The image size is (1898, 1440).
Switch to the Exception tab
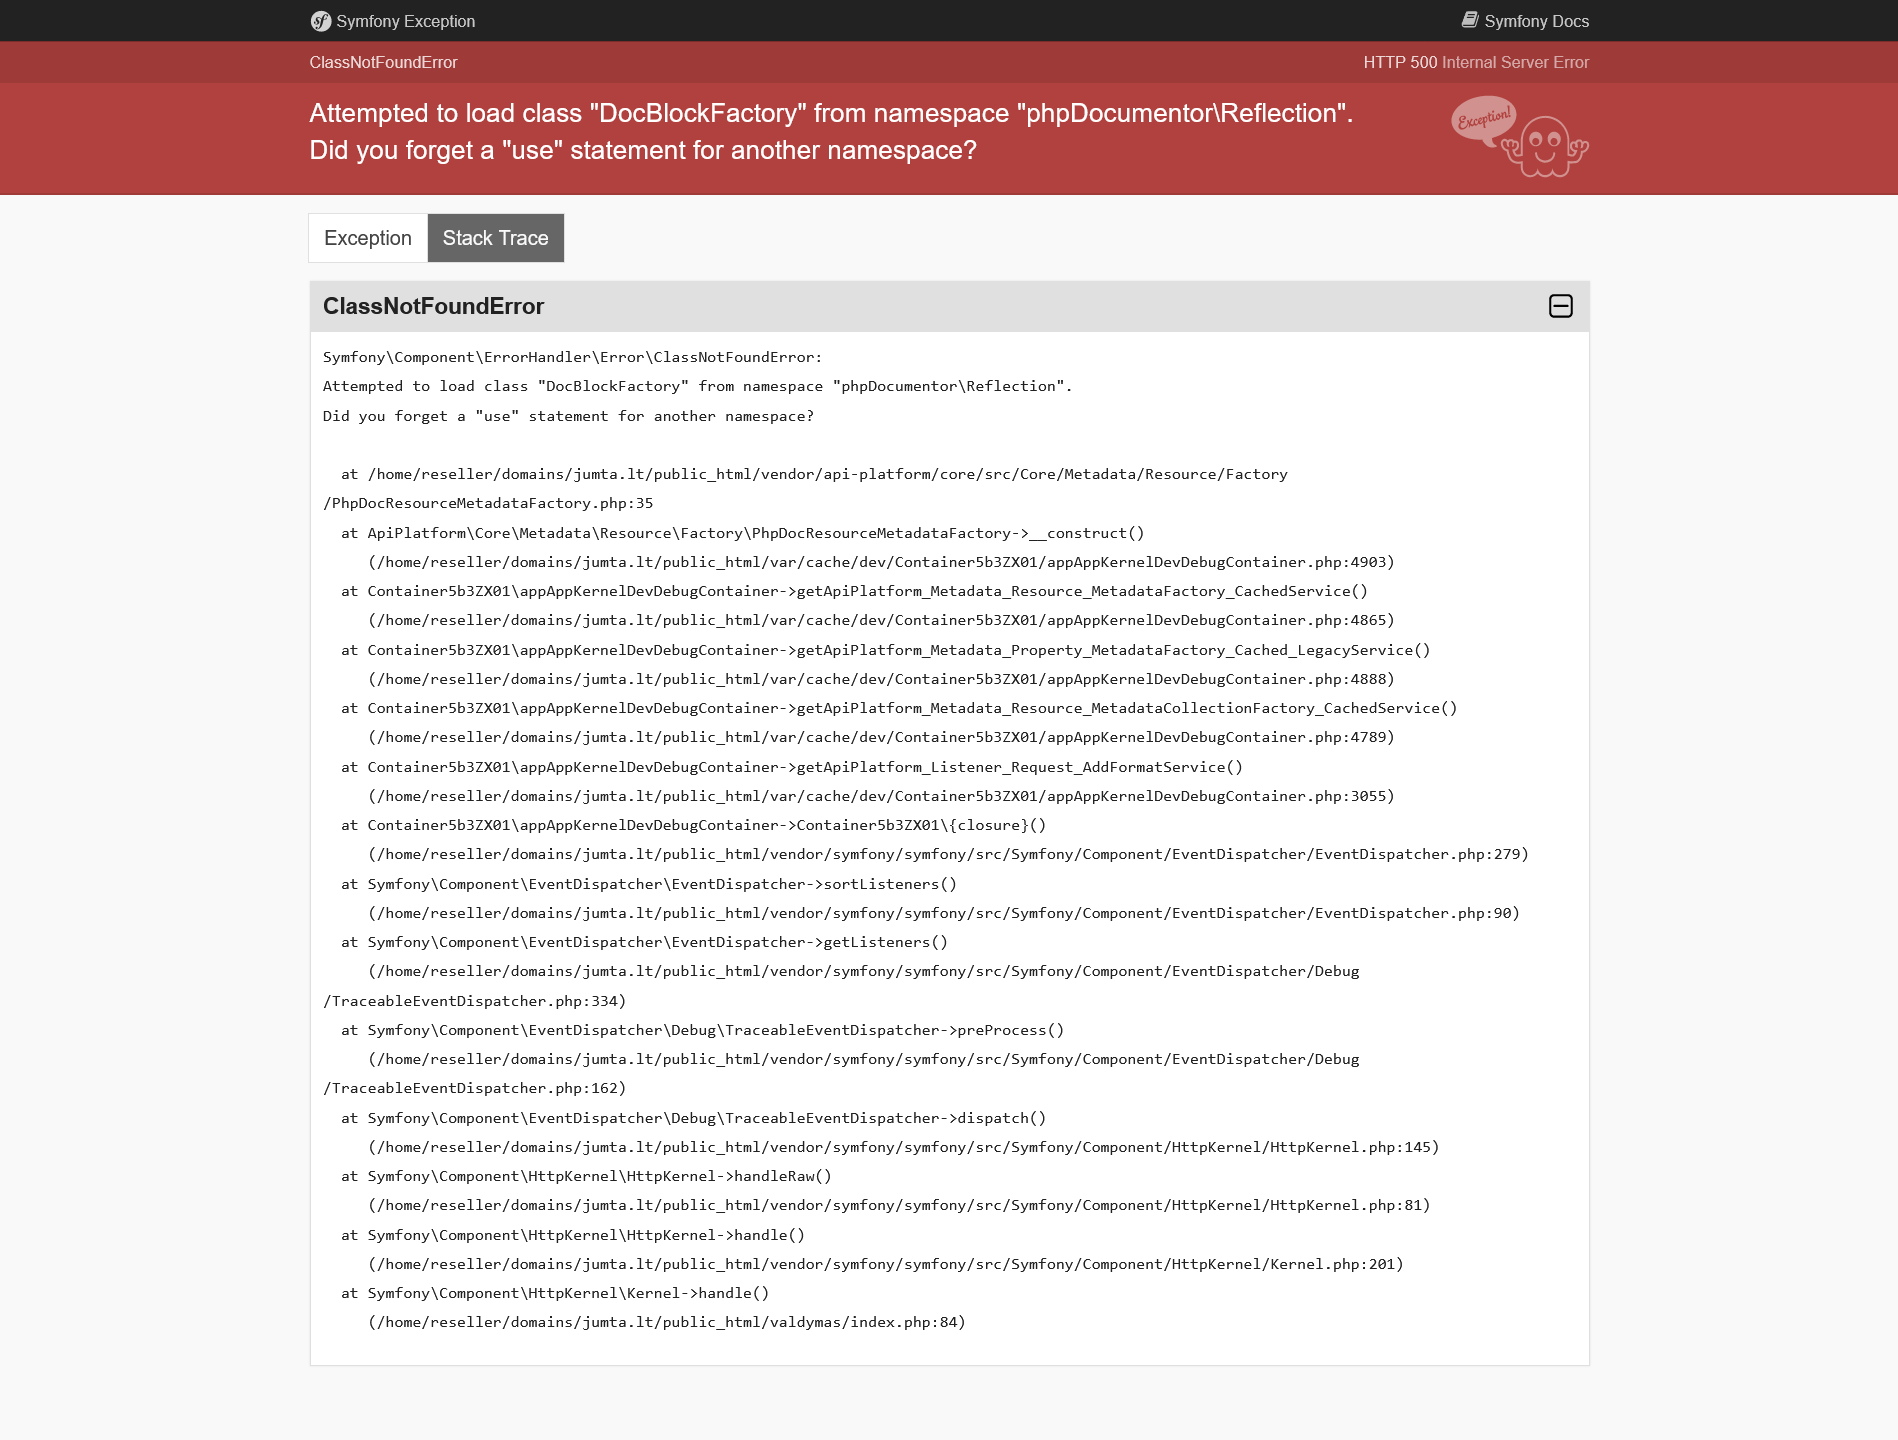(368, 238)
